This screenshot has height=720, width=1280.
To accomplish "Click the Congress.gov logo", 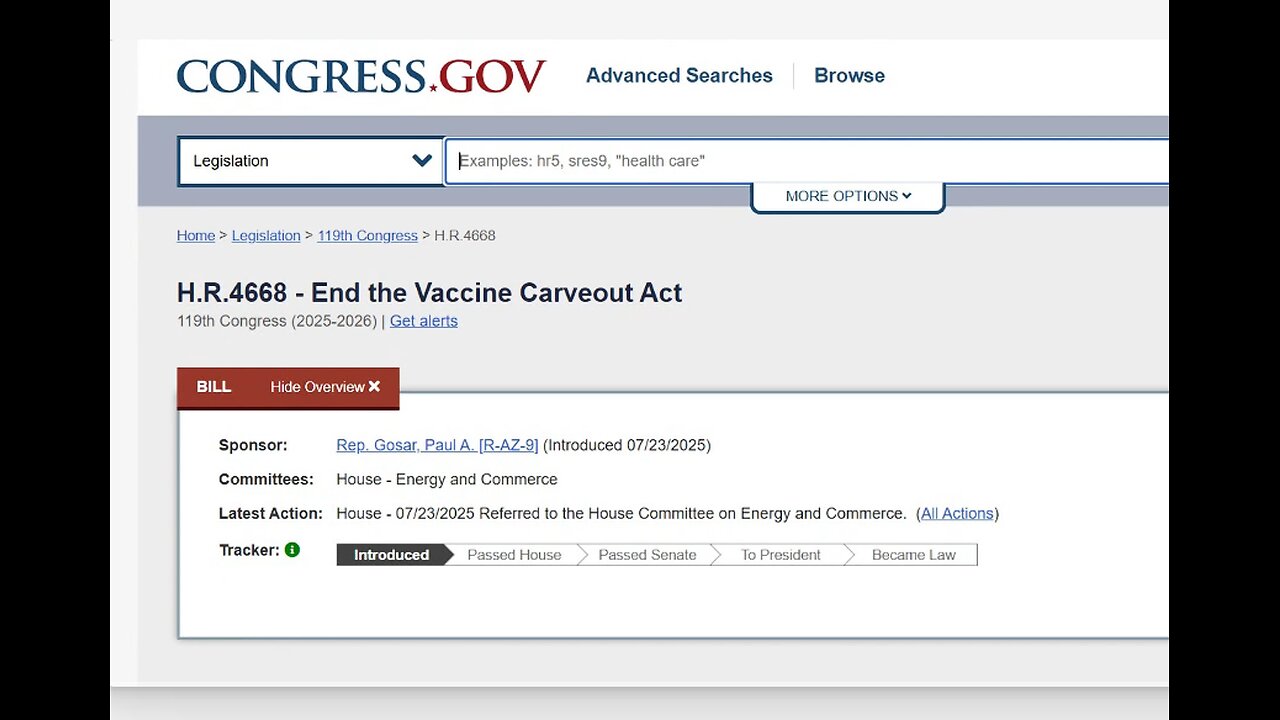I will click(361, 76).
